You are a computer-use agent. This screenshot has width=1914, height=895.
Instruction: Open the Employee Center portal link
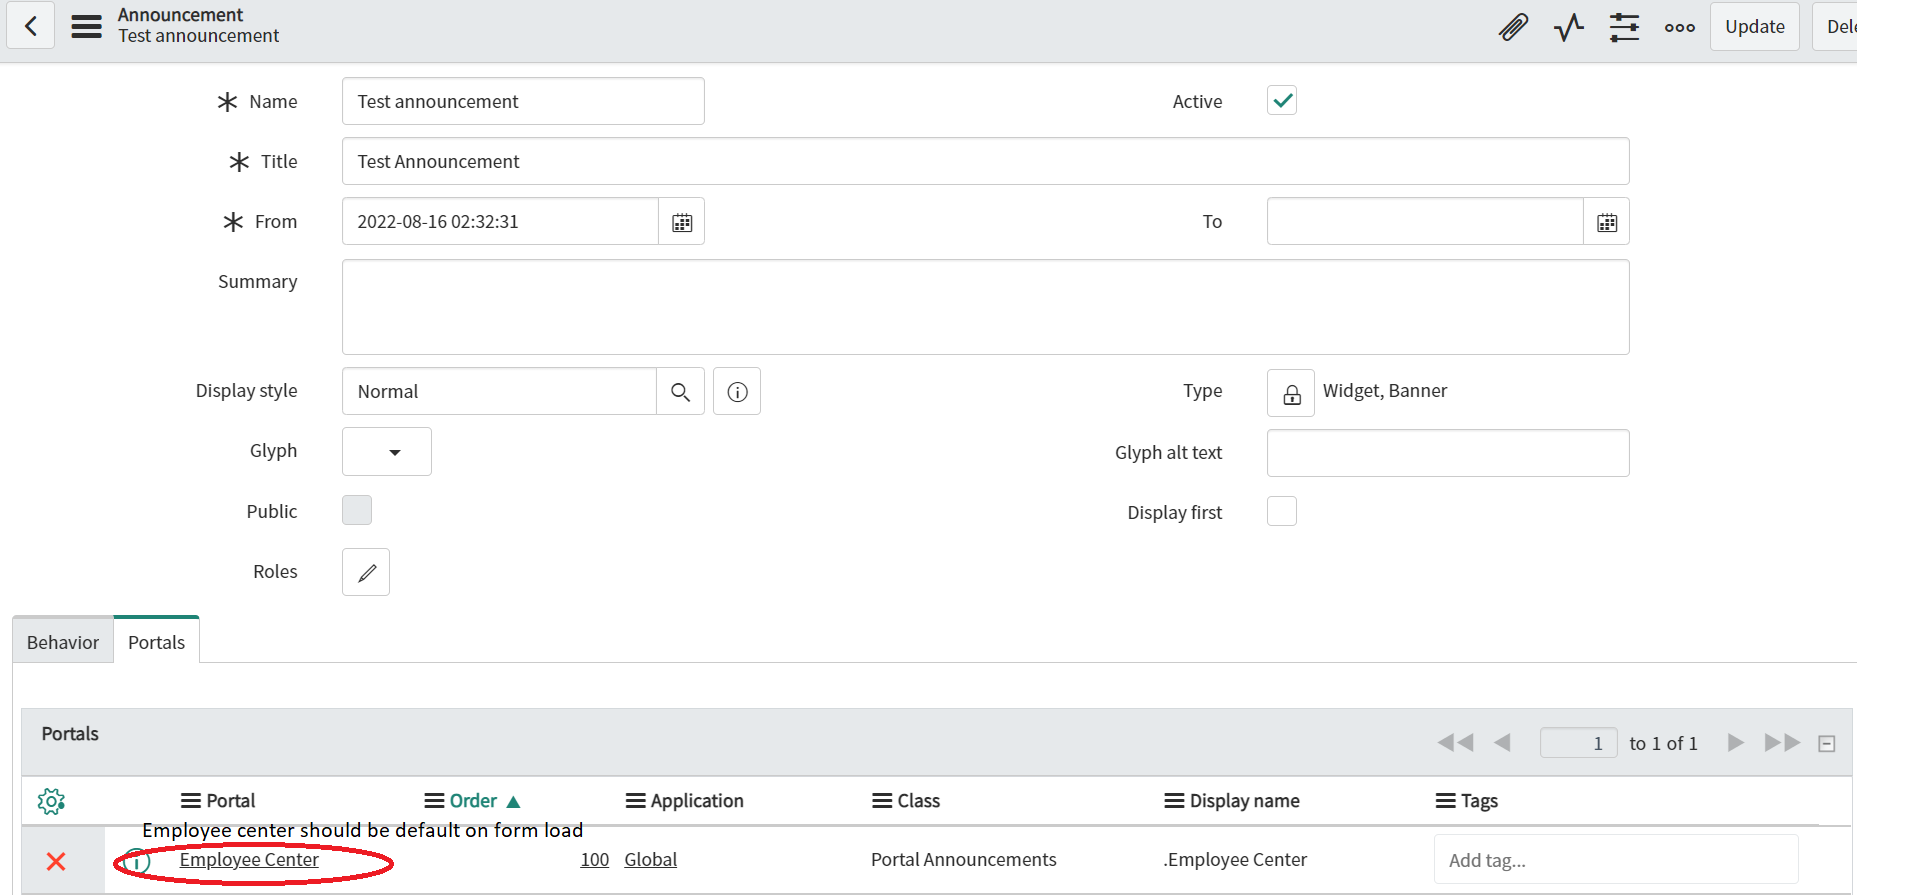tap(249, 860)
